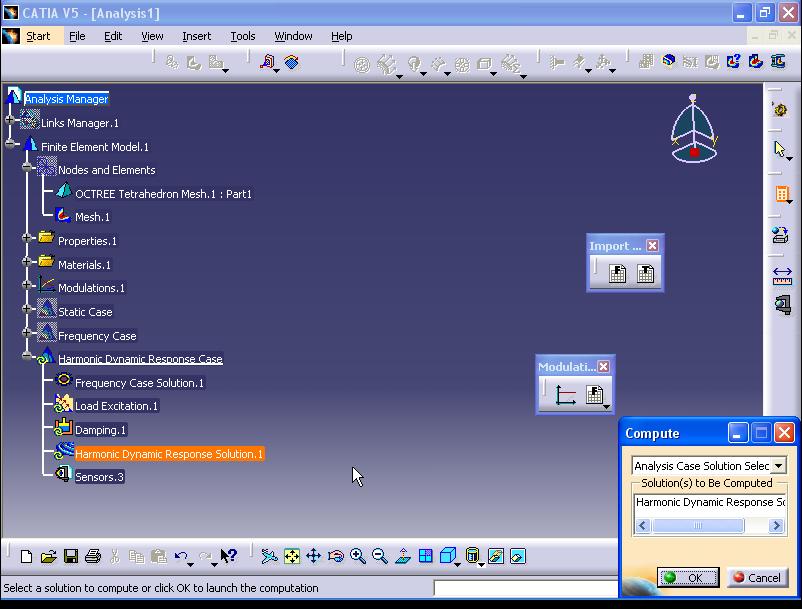Confirm computation with OK button
This screenshot has width=802, height=609.
[x=688, y=578]
